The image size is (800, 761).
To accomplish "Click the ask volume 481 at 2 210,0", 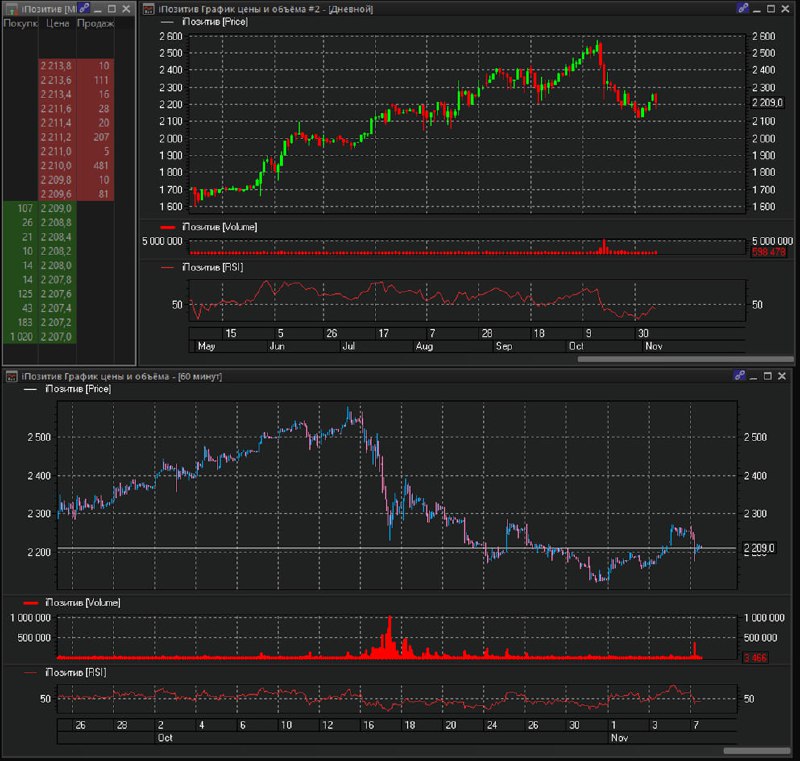I will click(x=101, y=166).
